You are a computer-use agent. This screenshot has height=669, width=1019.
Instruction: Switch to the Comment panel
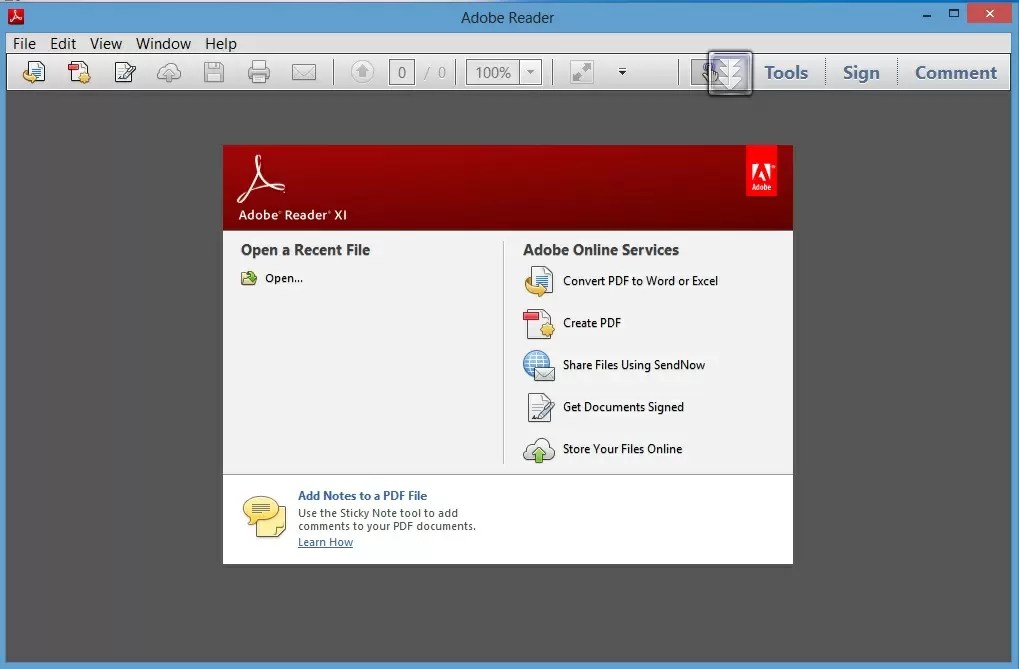(955, 72)
